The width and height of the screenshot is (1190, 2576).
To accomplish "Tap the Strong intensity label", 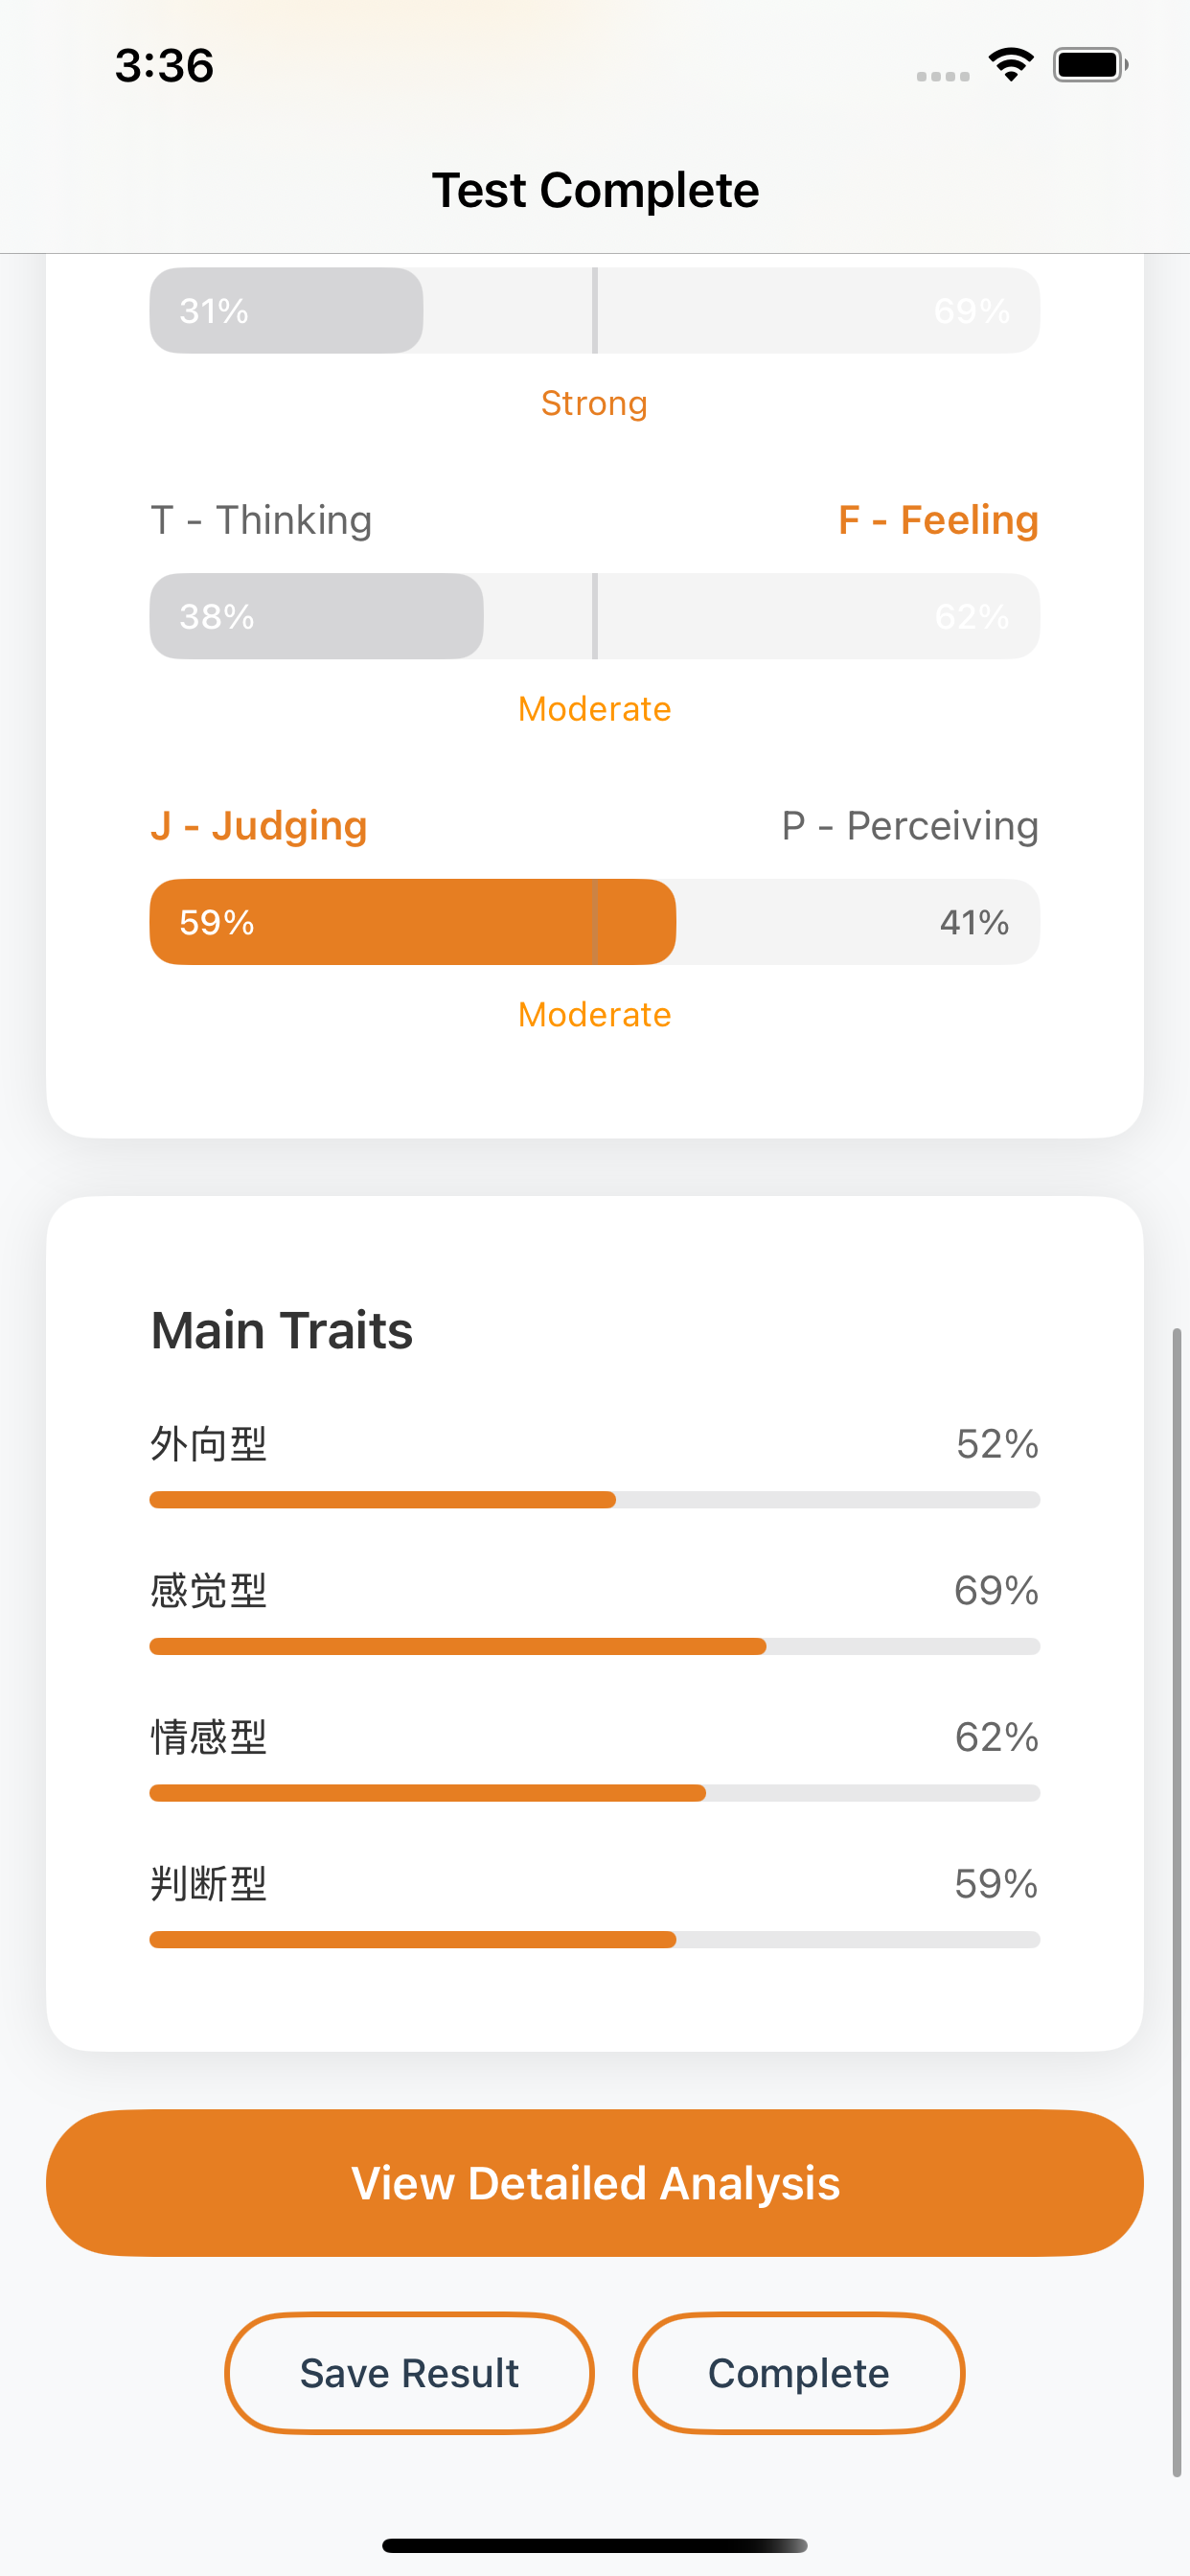I will pos(594,403).
